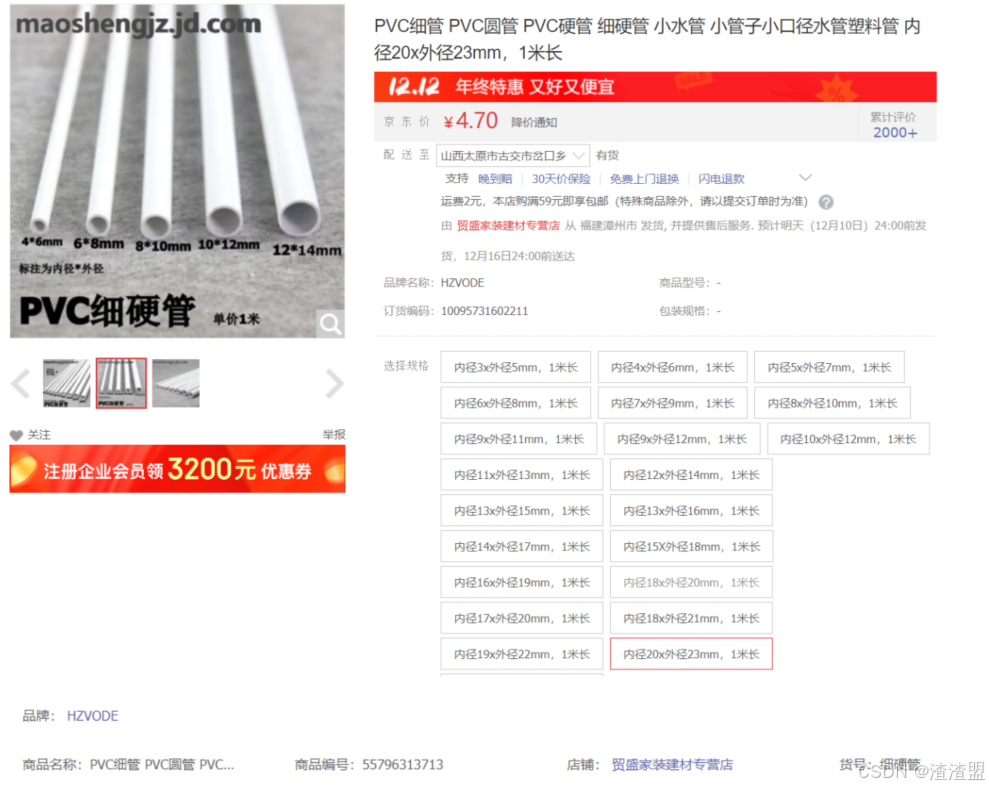
Task: Select highlighted size 内径20x外径23mm, 1米长
Action: point(691,654)
